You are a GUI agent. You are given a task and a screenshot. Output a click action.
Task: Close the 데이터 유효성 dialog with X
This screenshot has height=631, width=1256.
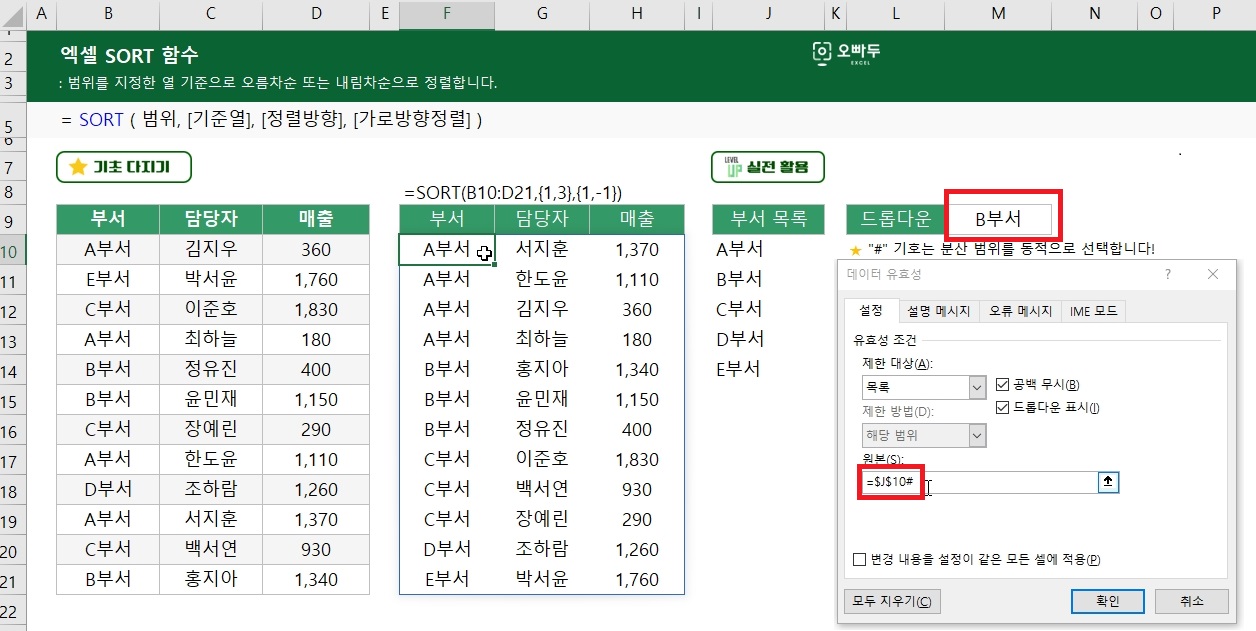(1213, 273)
